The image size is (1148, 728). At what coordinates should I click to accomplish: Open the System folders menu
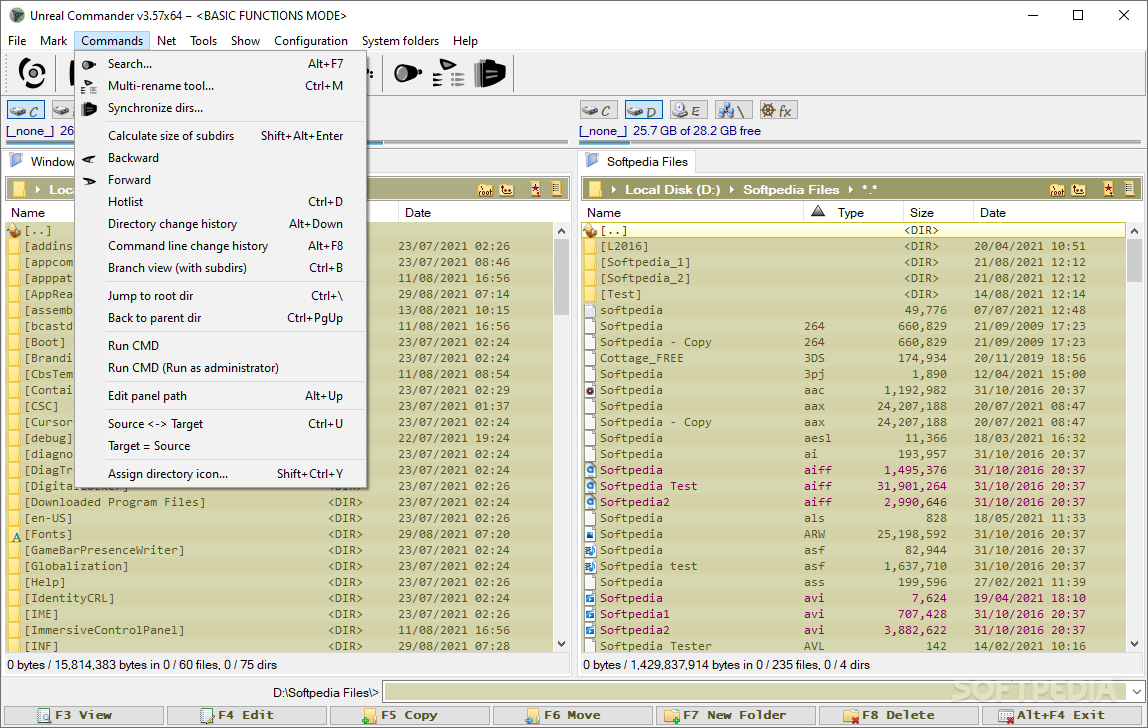click(400, 41)
